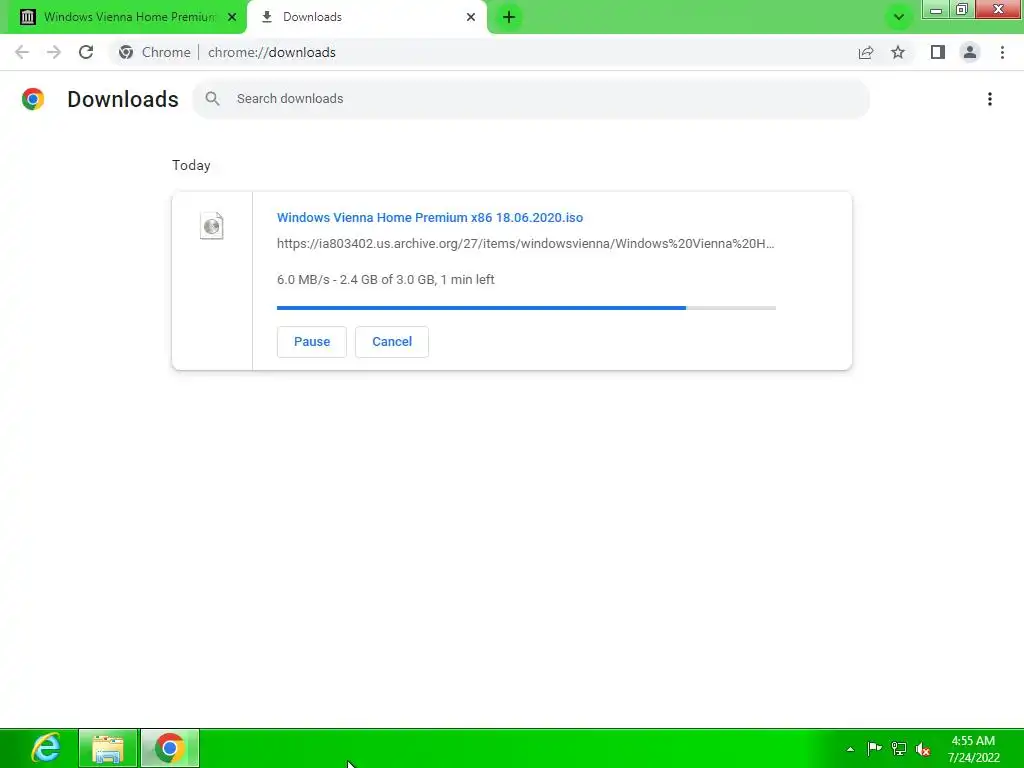Click the Downloads page title

click(123, 99)
